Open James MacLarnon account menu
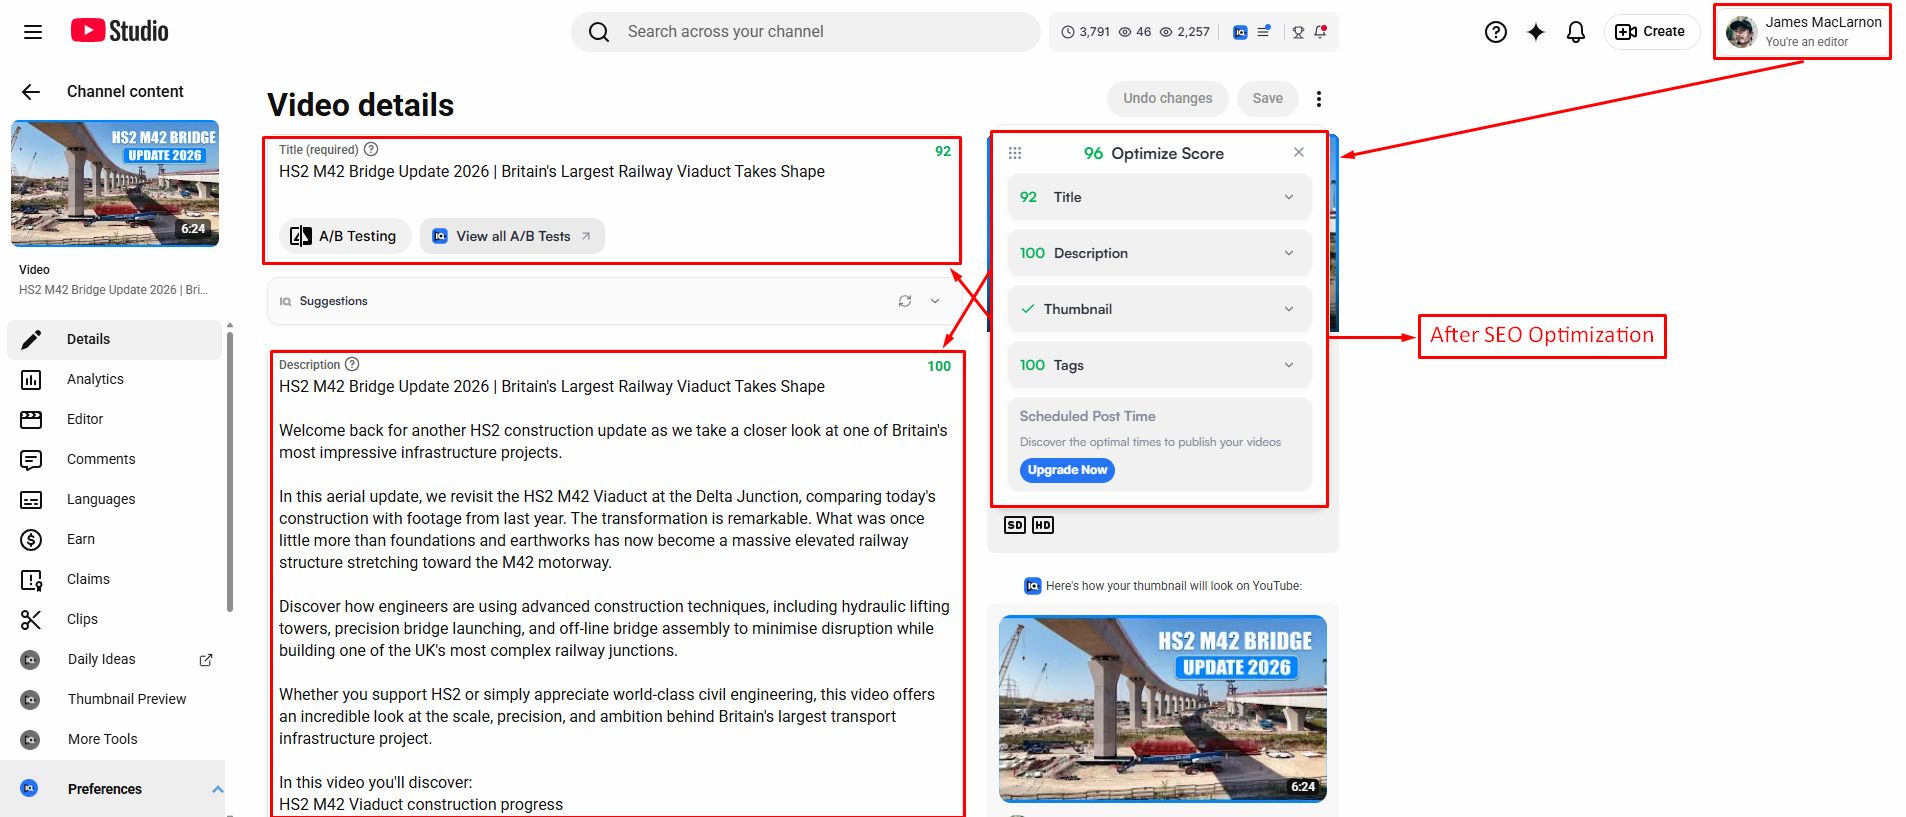The image size is (1906, 817). point(1803,32)
